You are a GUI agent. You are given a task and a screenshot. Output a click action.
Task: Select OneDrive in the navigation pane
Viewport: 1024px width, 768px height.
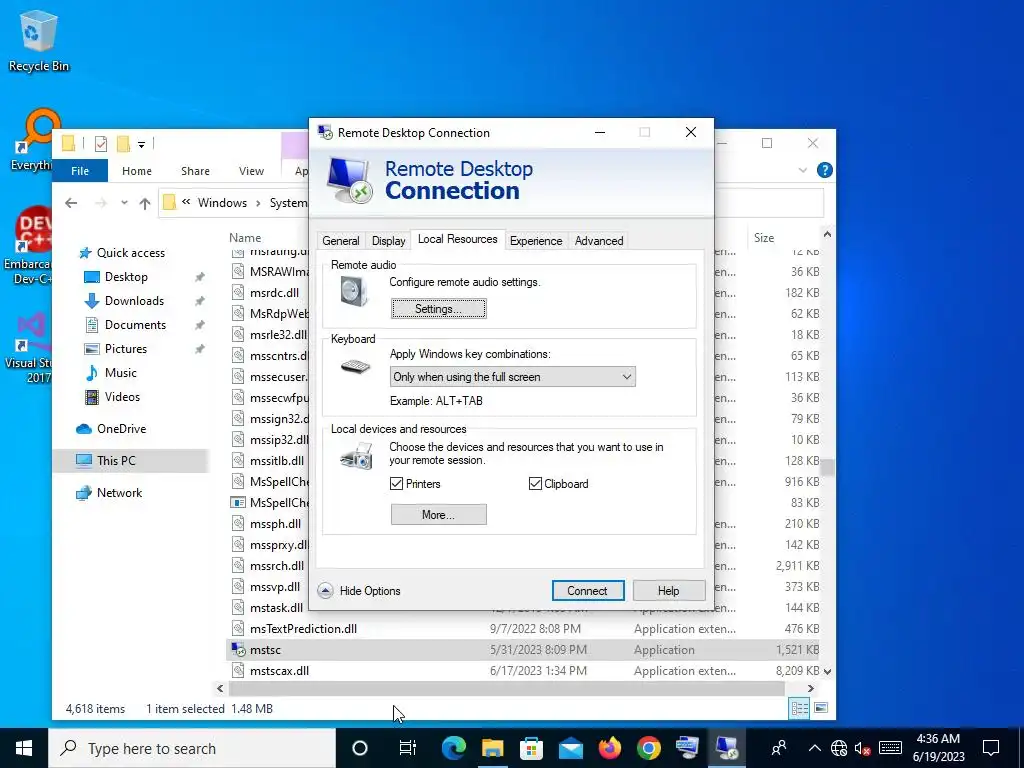pyautogui.click(x=121, y=428)
